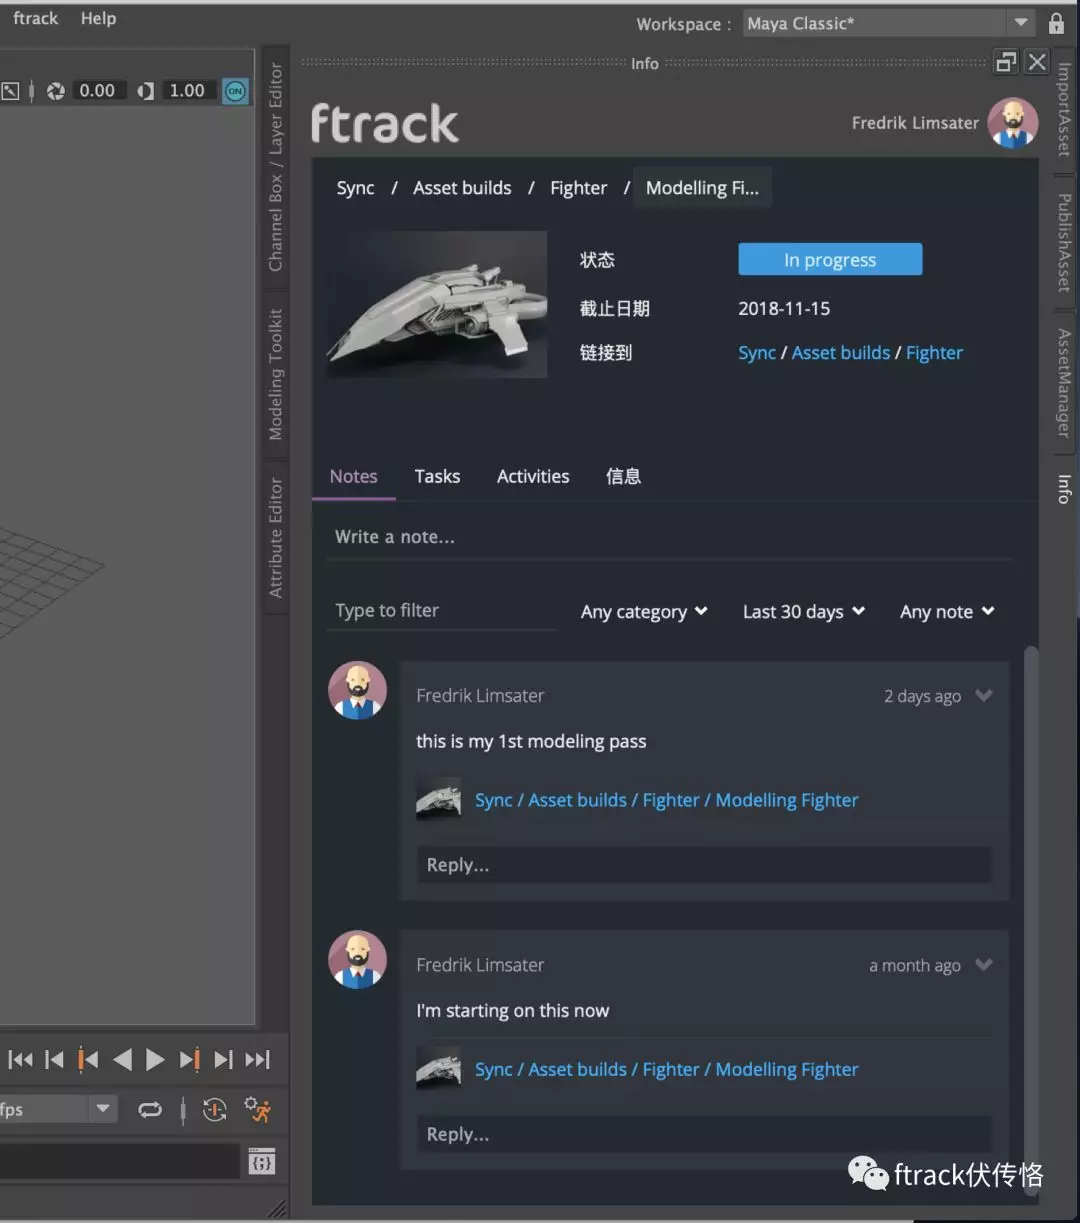Open link under '1st modeling pass' note
Viewport: 1080px width, 1223px height.
(x=666, y=800)
